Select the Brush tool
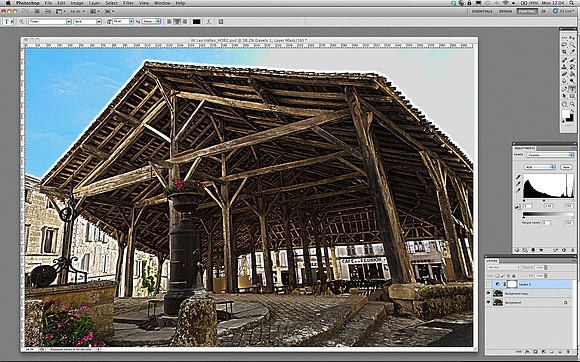The image size is (580, 362). [x=572, y=60]
